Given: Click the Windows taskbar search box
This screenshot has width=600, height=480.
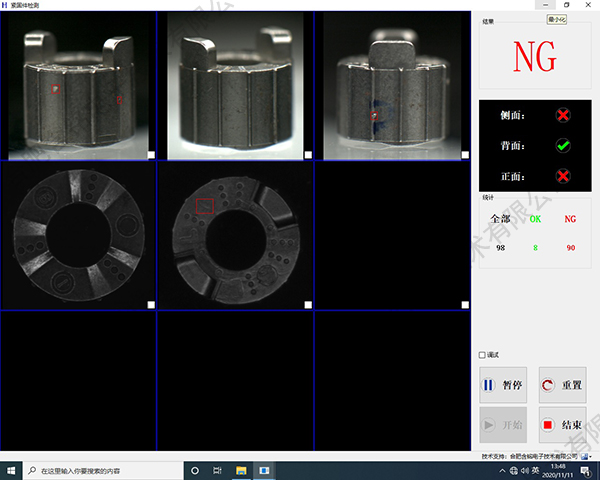Looking at the screenshot, I should pyautogui.click(x=100, y=470).
